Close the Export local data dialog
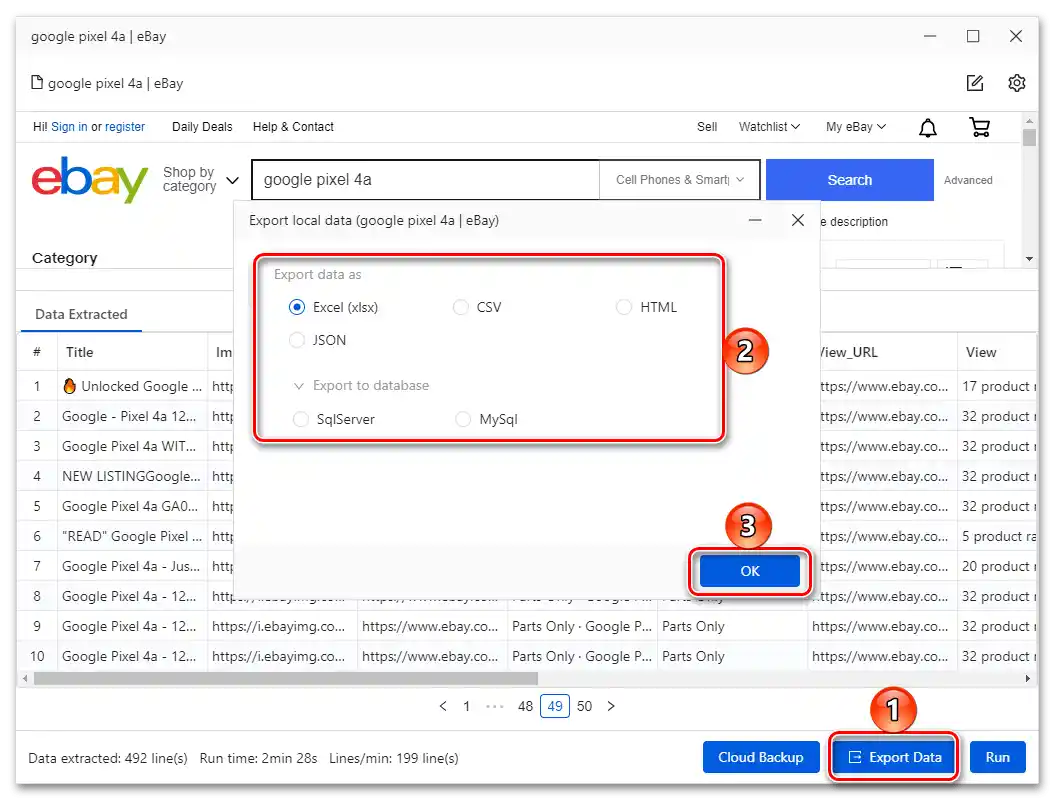The image size is (1055, 800). 798,220
